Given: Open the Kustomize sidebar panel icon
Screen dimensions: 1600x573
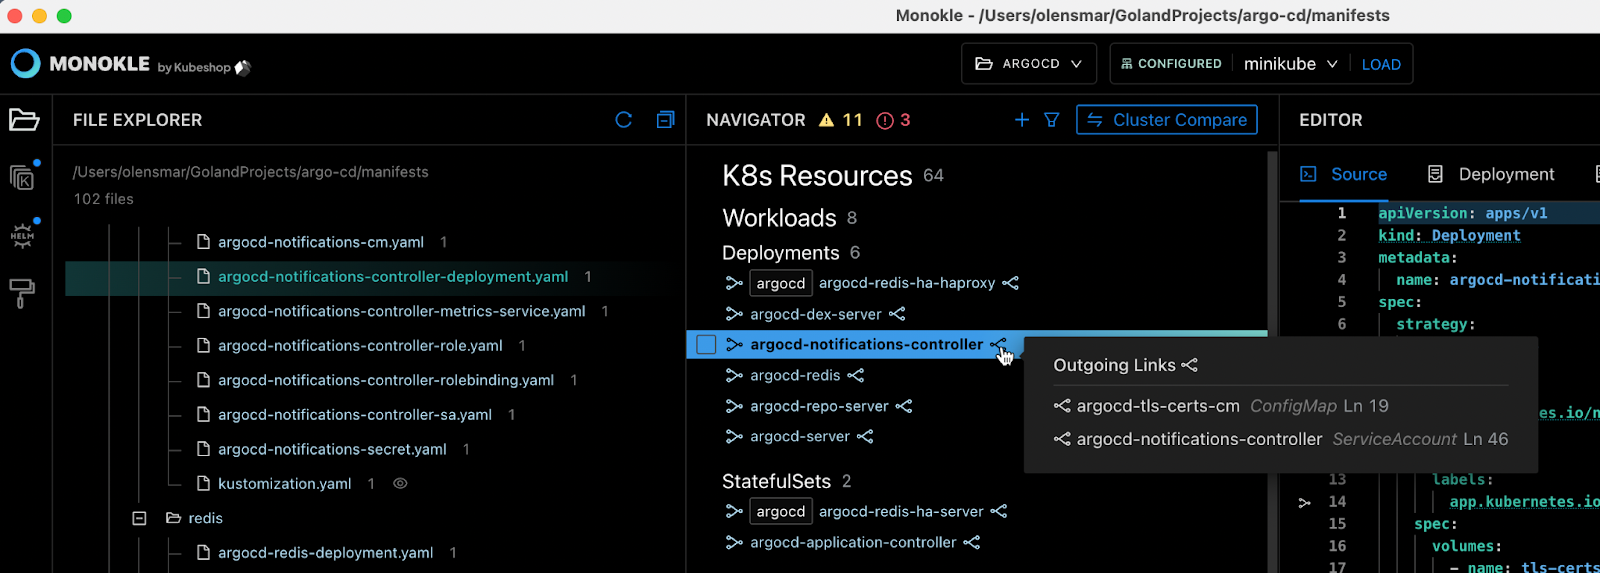Looking at the screenshot, I should tap(22, 178).
